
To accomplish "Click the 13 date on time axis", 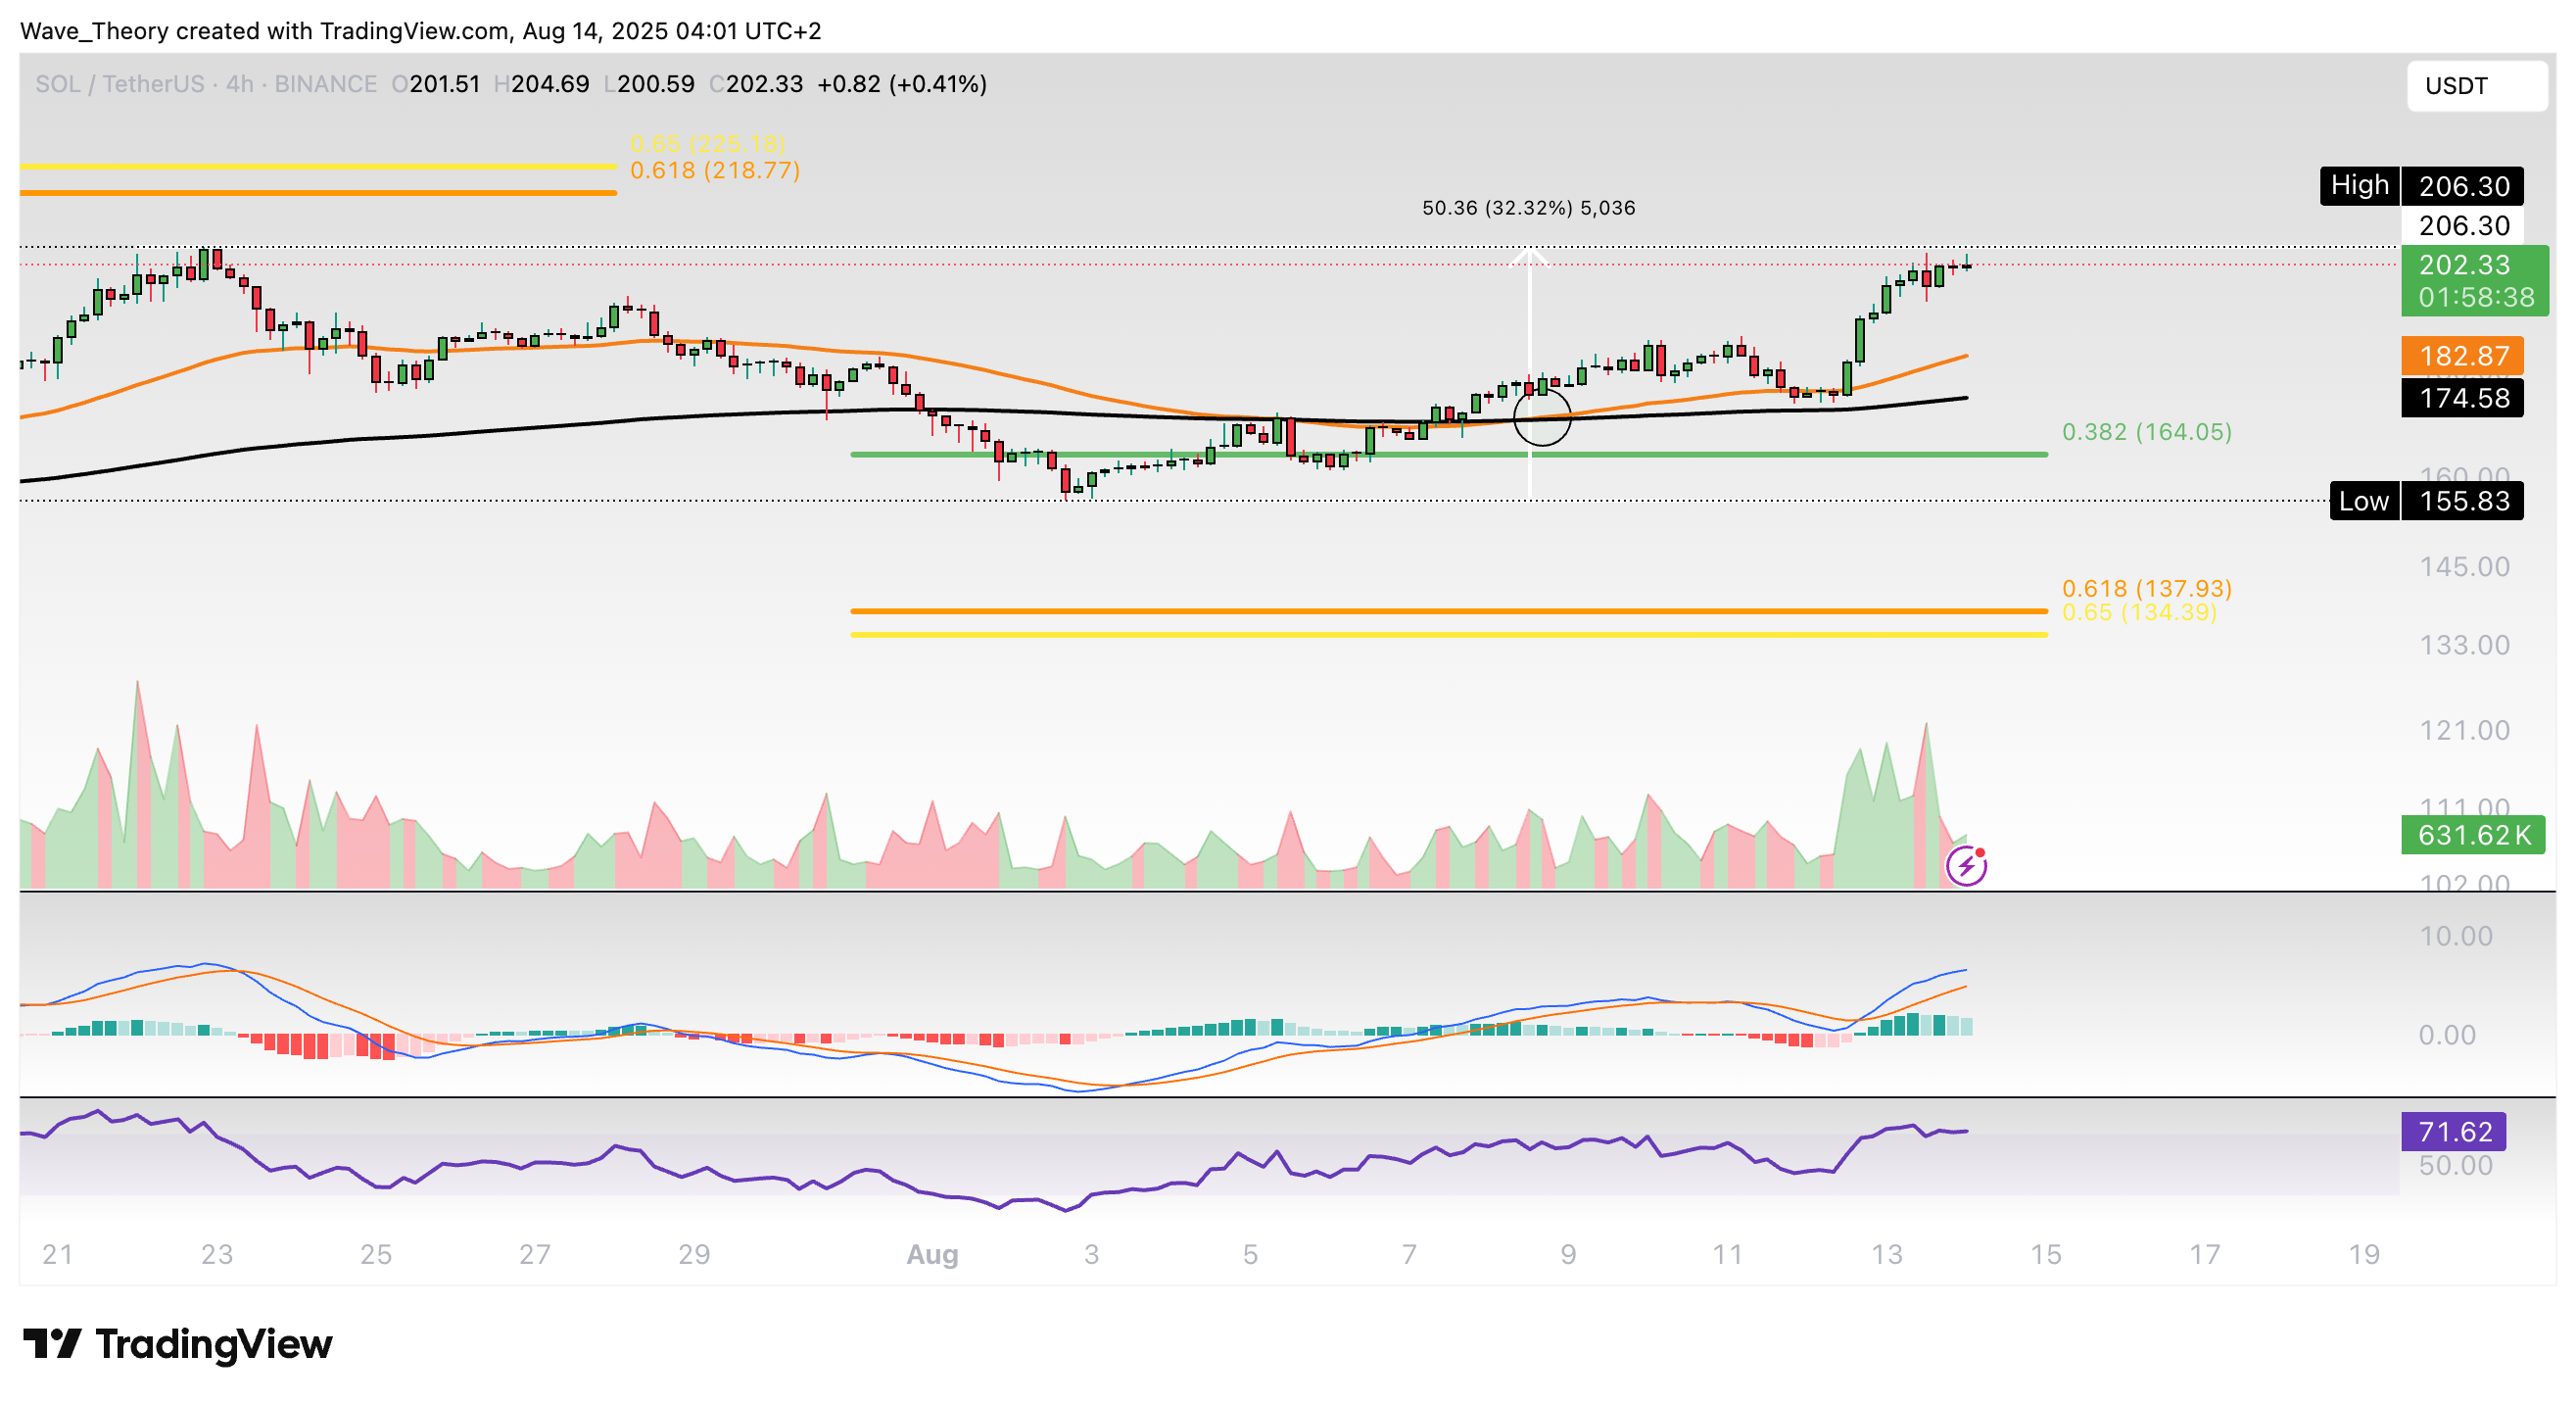I will 1886,1254.
